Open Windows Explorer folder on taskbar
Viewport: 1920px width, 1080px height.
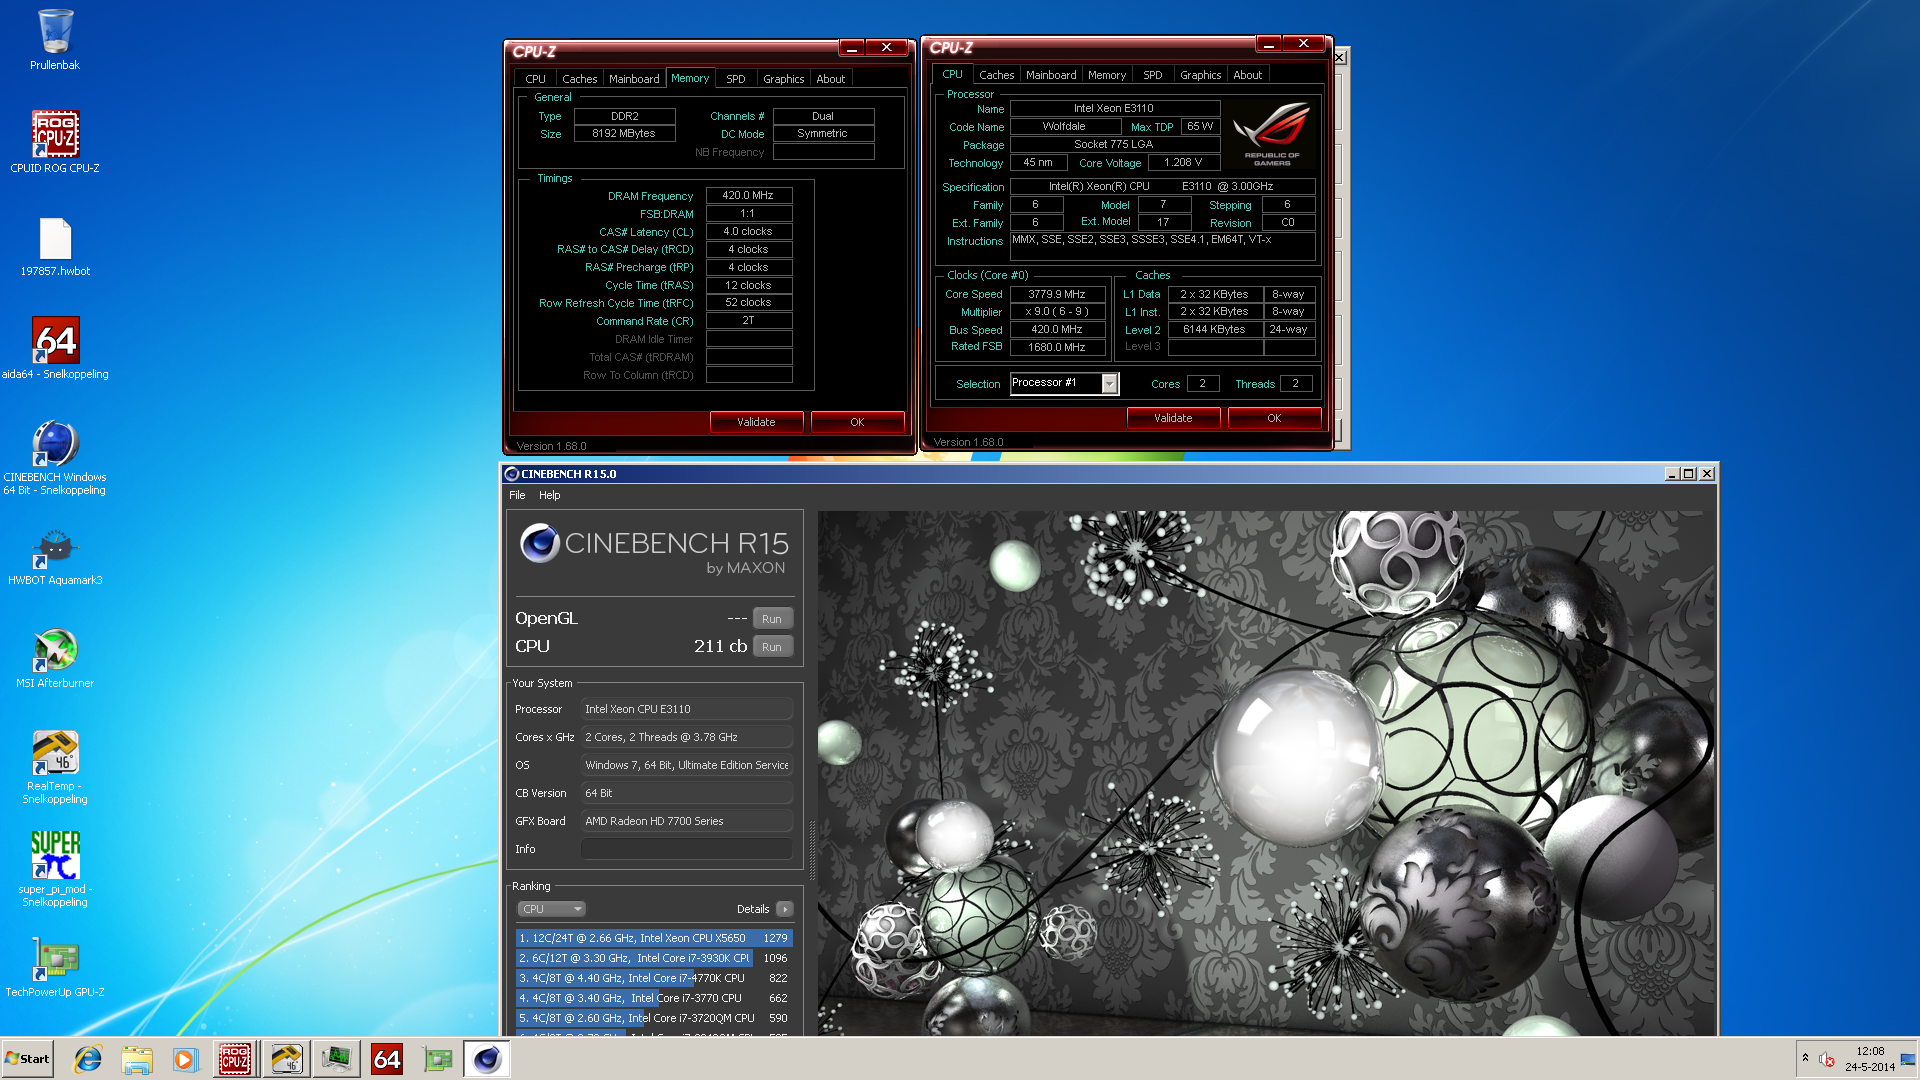tap(137, 1059)
